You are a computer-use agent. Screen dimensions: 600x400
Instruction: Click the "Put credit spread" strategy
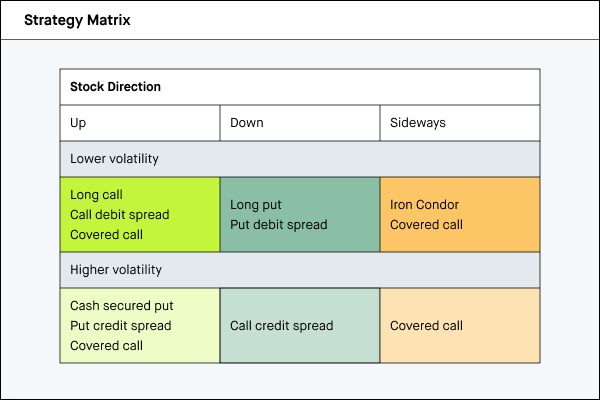tap(120, 326)
